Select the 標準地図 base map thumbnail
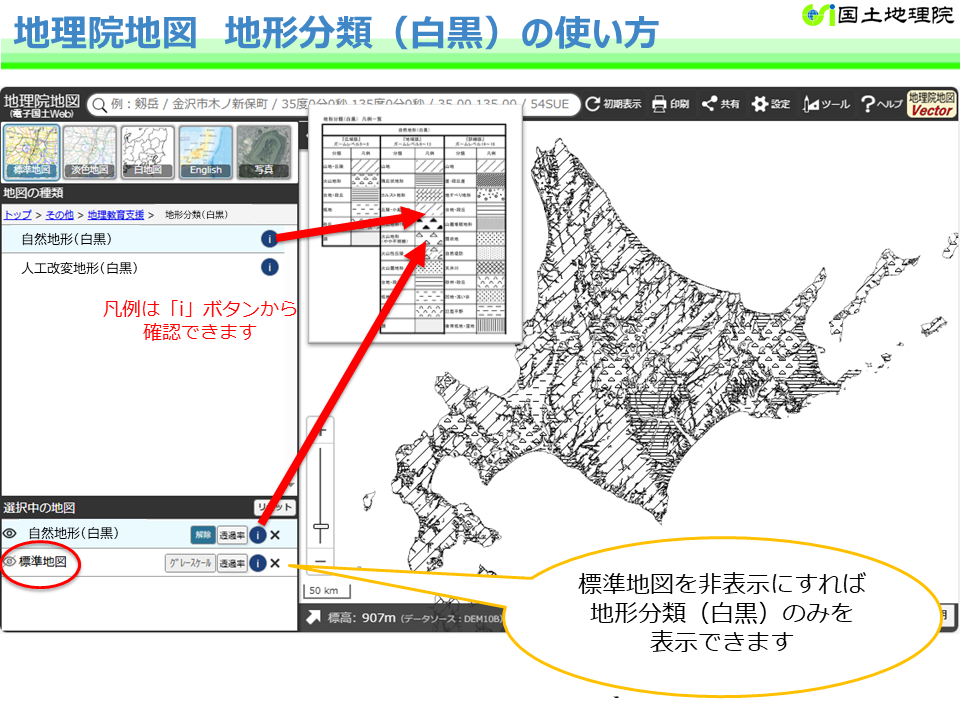This screenshot has height=720, width=960. (32, 152)
